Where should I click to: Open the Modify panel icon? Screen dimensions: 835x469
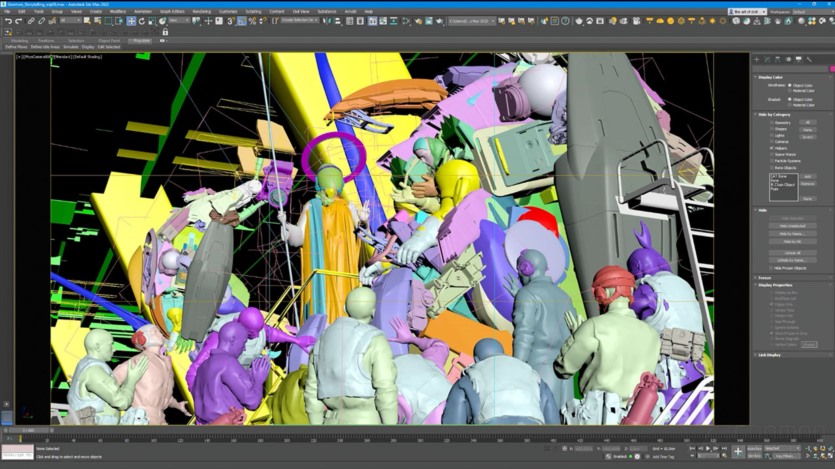[x=767, y=60]
